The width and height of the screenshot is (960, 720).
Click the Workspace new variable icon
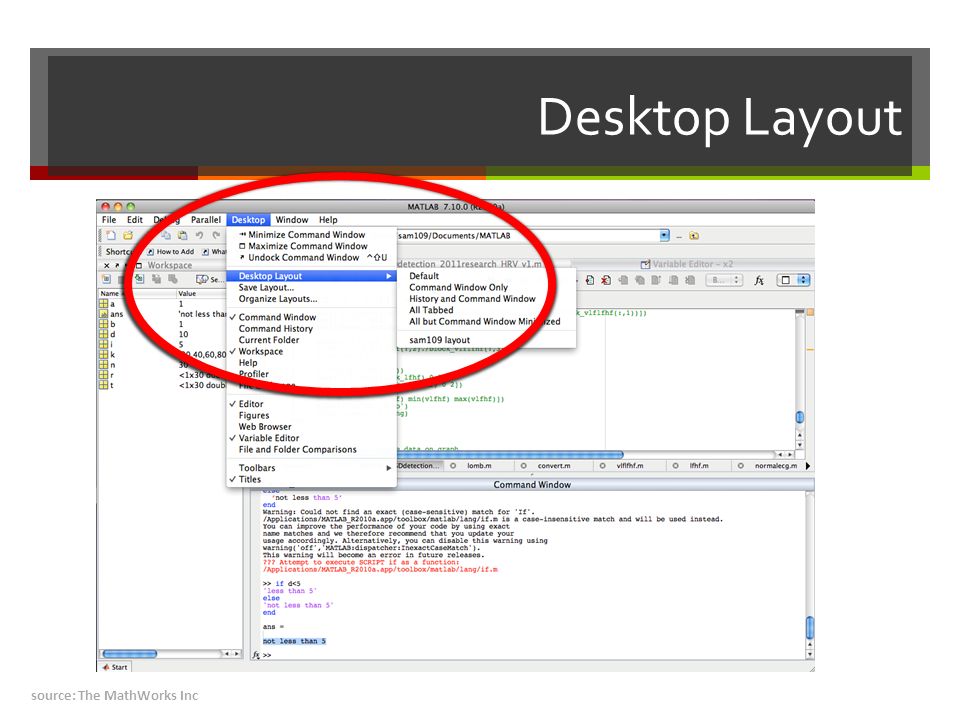coord(107,279)
